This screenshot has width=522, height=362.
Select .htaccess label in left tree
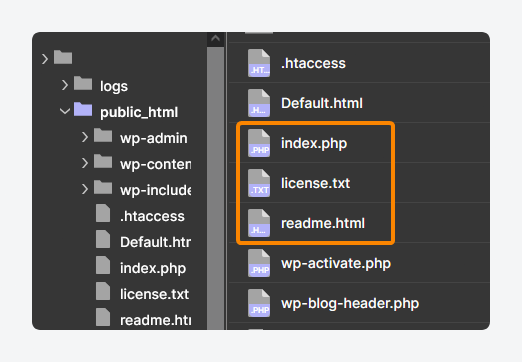(x=152, y=216)
